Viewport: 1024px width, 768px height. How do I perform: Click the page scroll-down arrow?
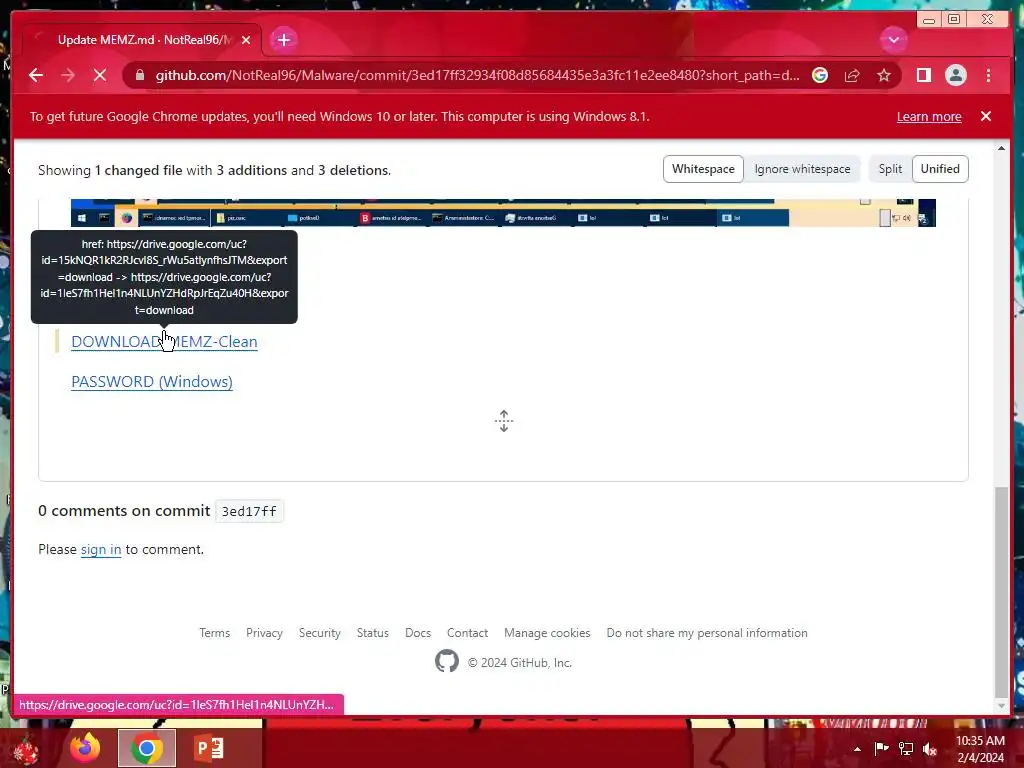pos(1001,705)
